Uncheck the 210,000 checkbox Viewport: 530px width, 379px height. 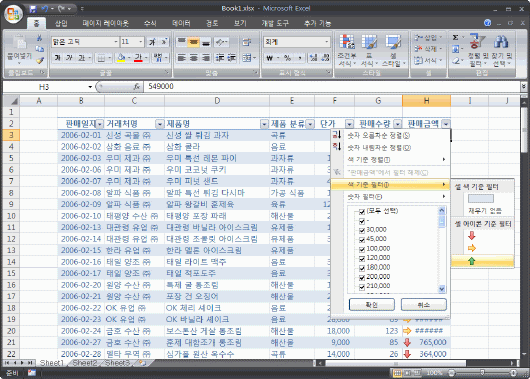click(x=362, y=287)
